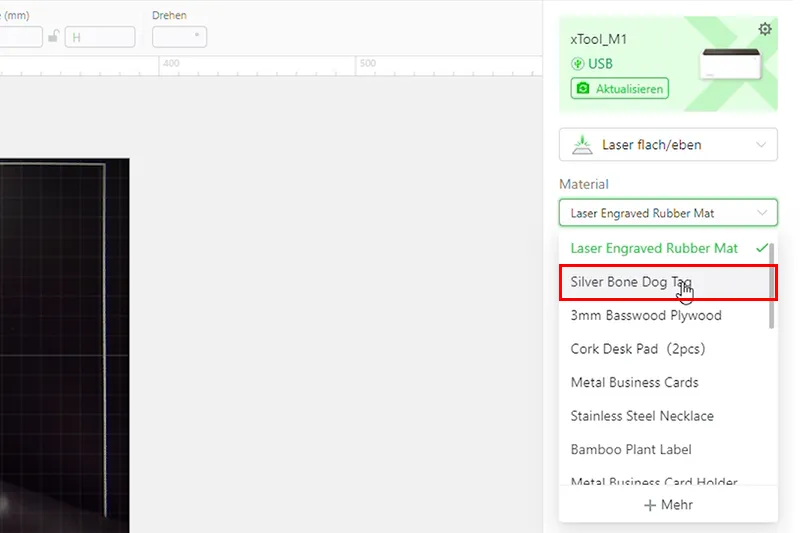This screenshot has height=533, width=800.
Task: Toggle the aspect ratio lock icon
Action: (x=54, y=37)
